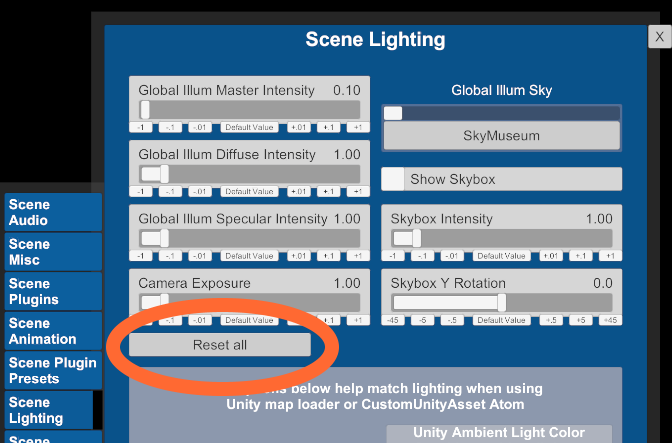The width and height of the screenshot is (672, 443).
Task: Decrease Camera Exposure by .1
Action: tap(170, 320)
